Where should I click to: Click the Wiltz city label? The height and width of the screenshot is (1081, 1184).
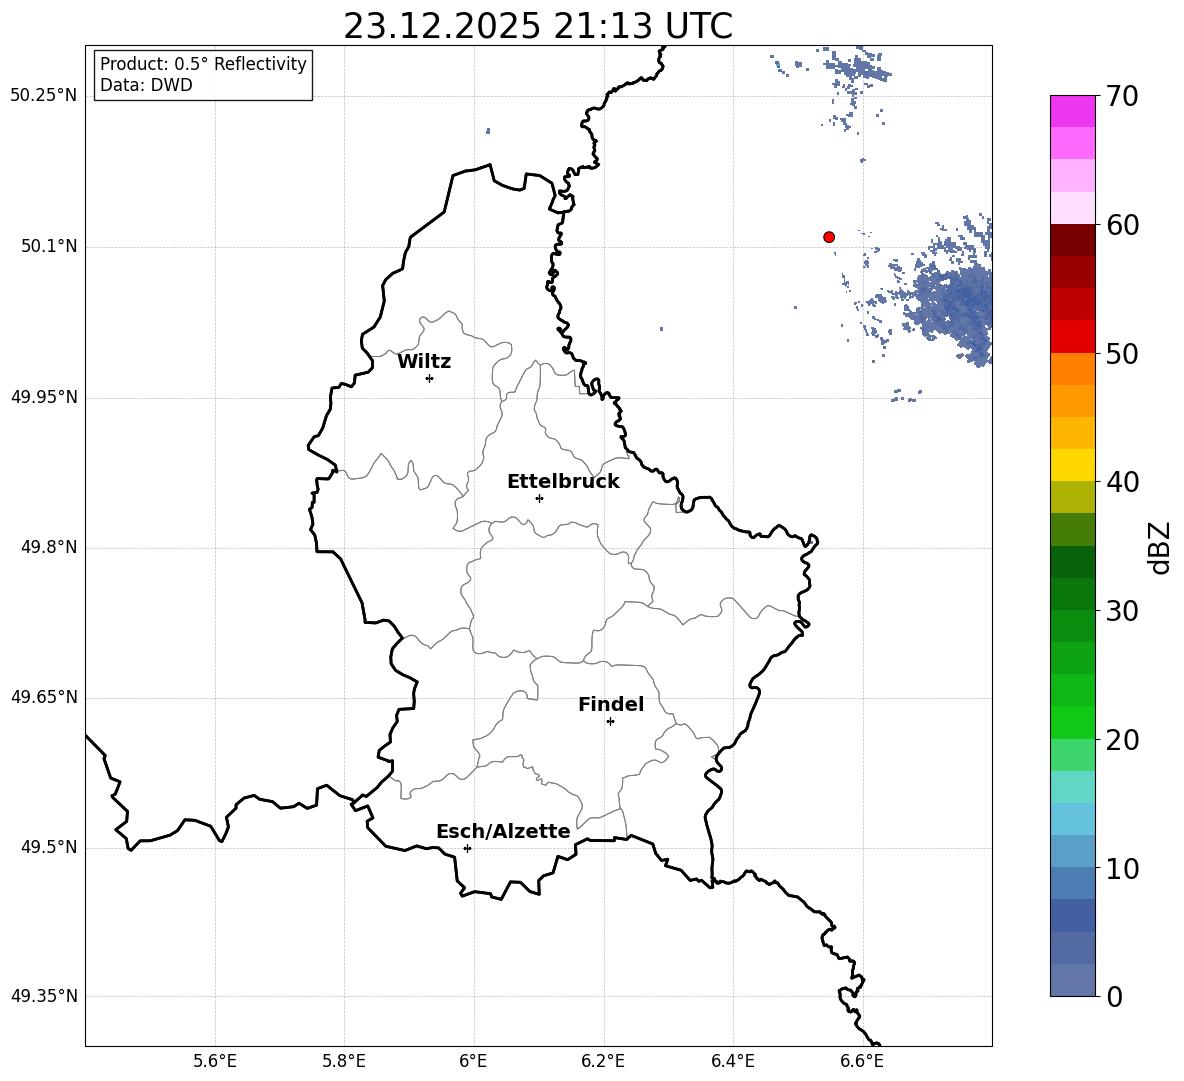(424, 362)
